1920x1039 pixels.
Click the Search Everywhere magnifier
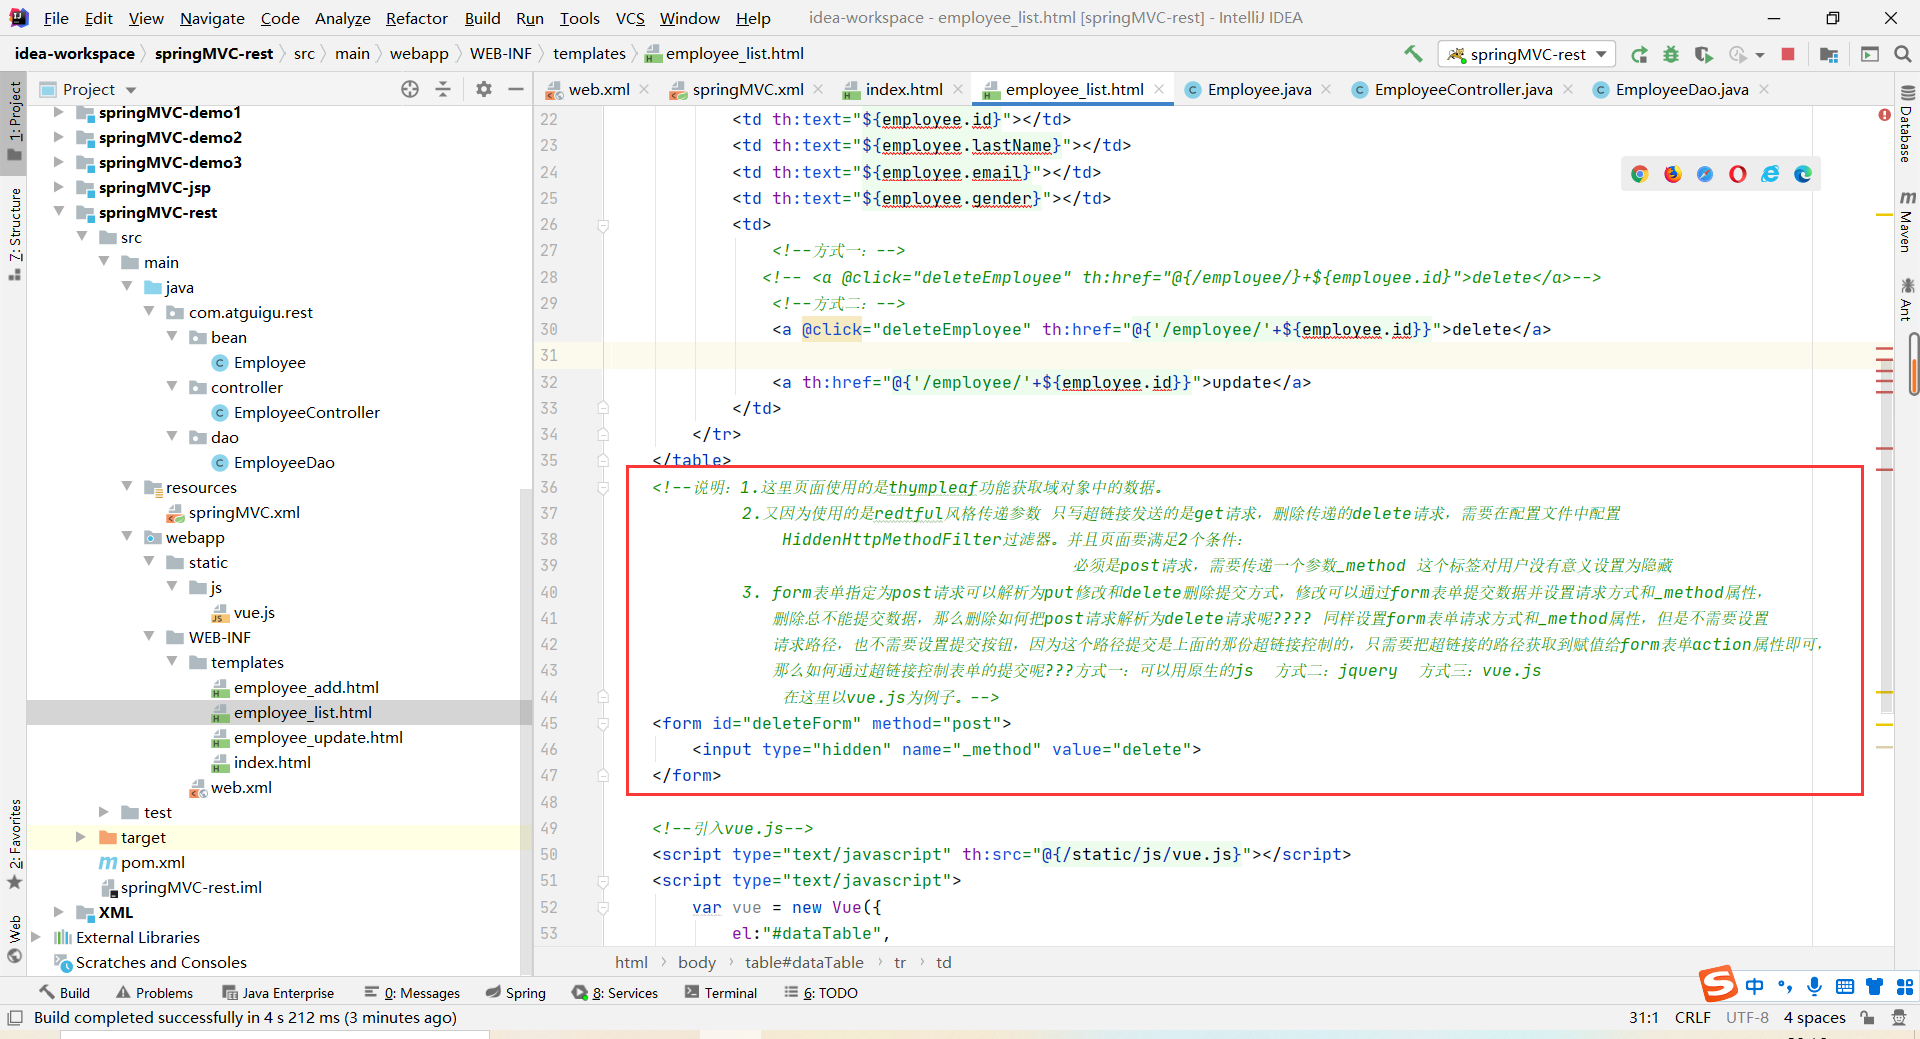pos(1903,54)
